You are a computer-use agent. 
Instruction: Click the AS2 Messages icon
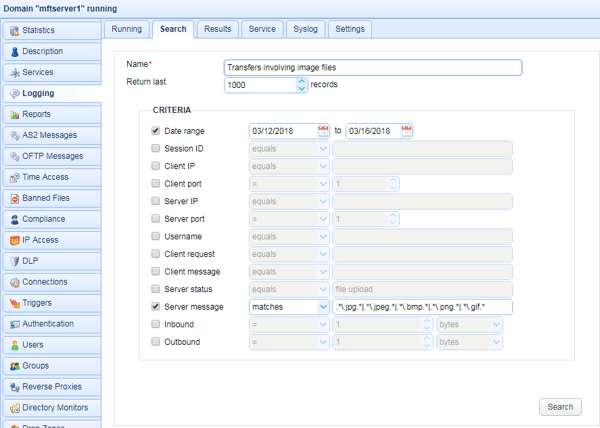[x=15, y=135]
